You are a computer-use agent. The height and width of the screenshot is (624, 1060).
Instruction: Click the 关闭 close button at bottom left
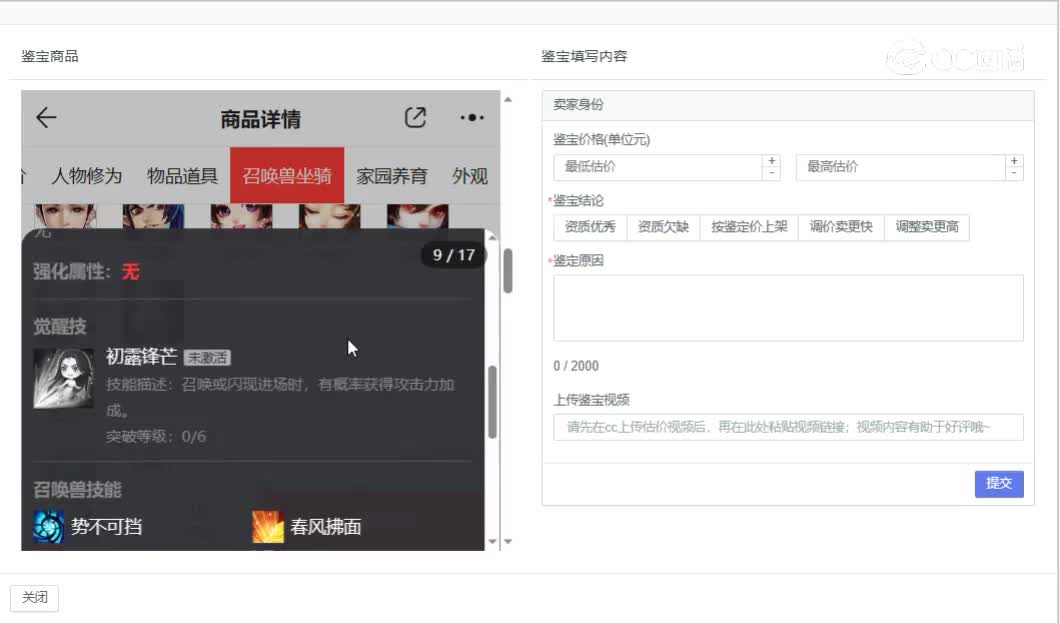click(x=35, y=598)
